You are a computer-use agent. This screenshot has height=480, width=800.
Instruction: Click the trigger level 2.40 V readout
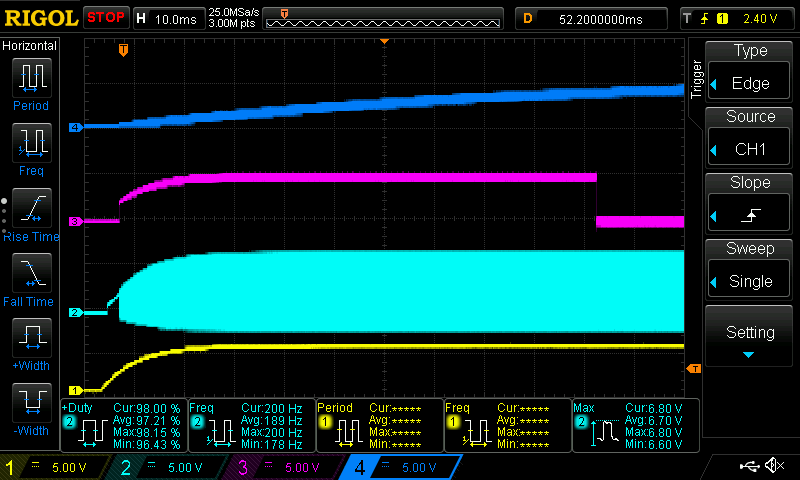click(760, 19)
